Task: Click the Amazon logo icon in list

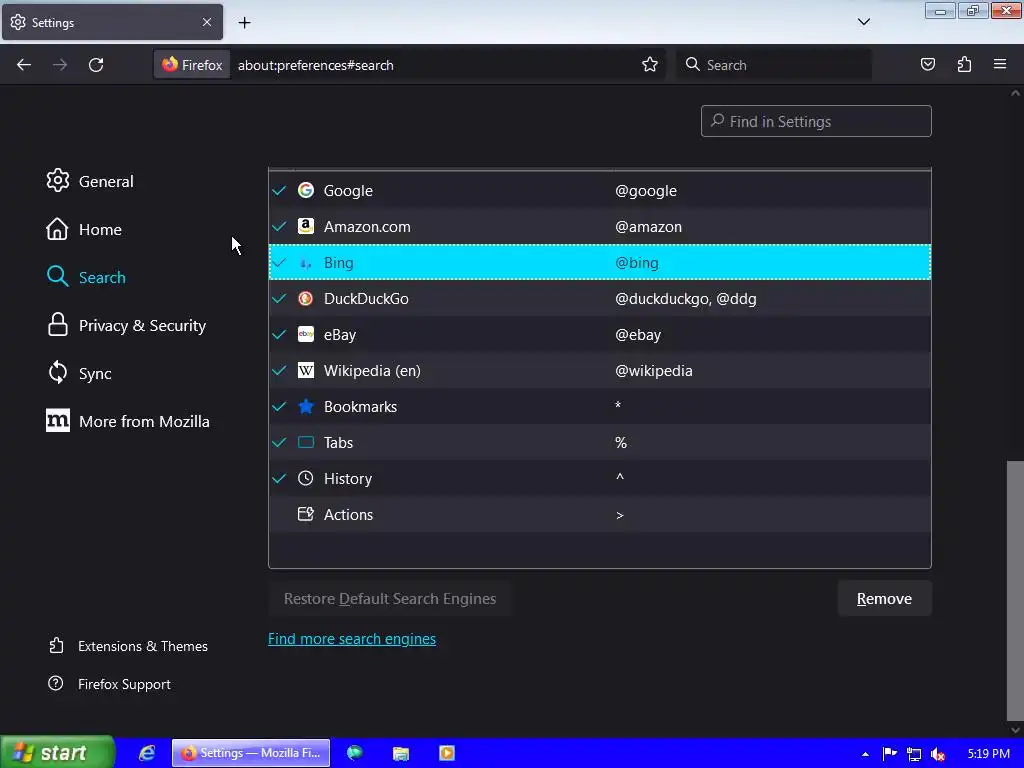Action: [x=306, y=226]
